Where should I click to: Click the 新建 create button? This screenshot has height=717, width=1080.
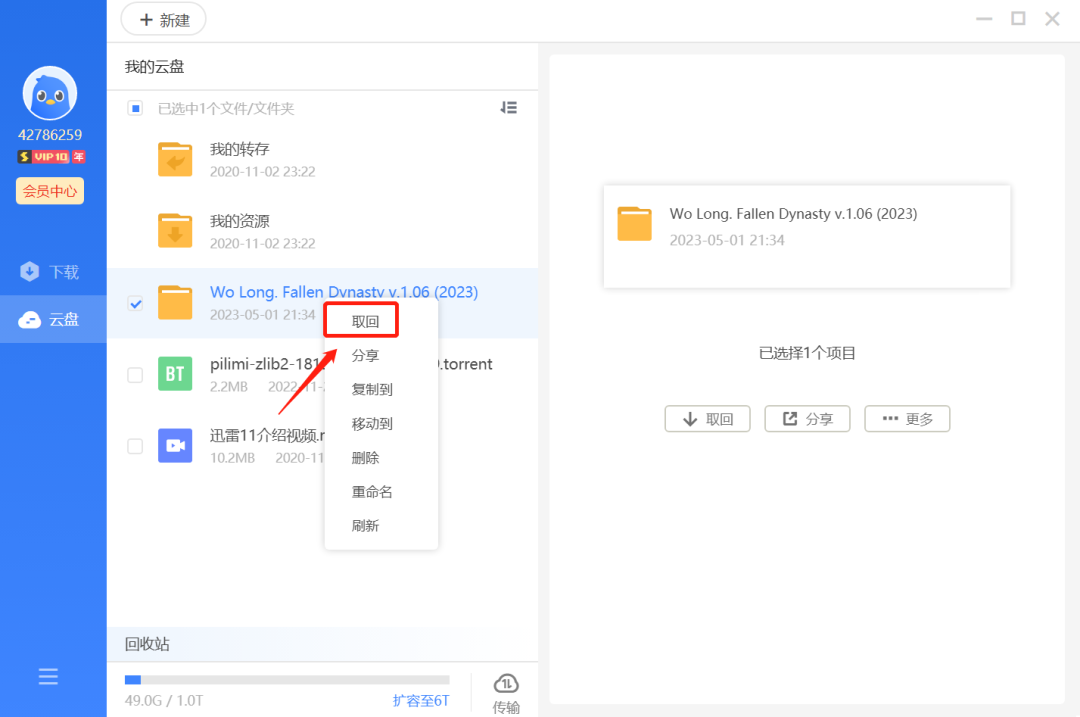[163, 20]
